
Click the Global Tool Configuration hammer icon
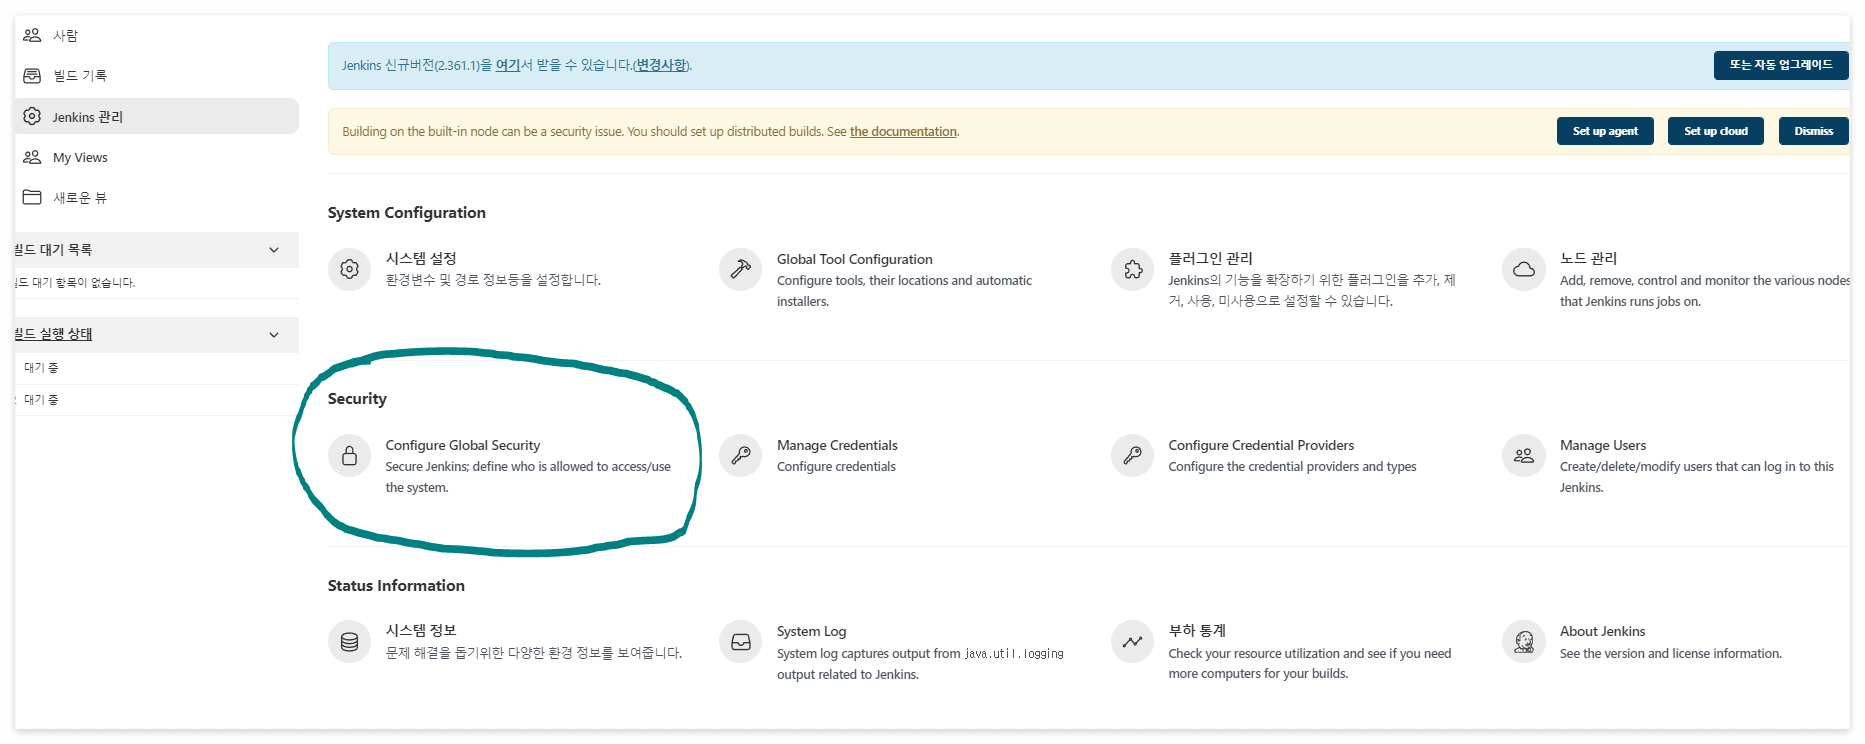(x=740, y=269)
